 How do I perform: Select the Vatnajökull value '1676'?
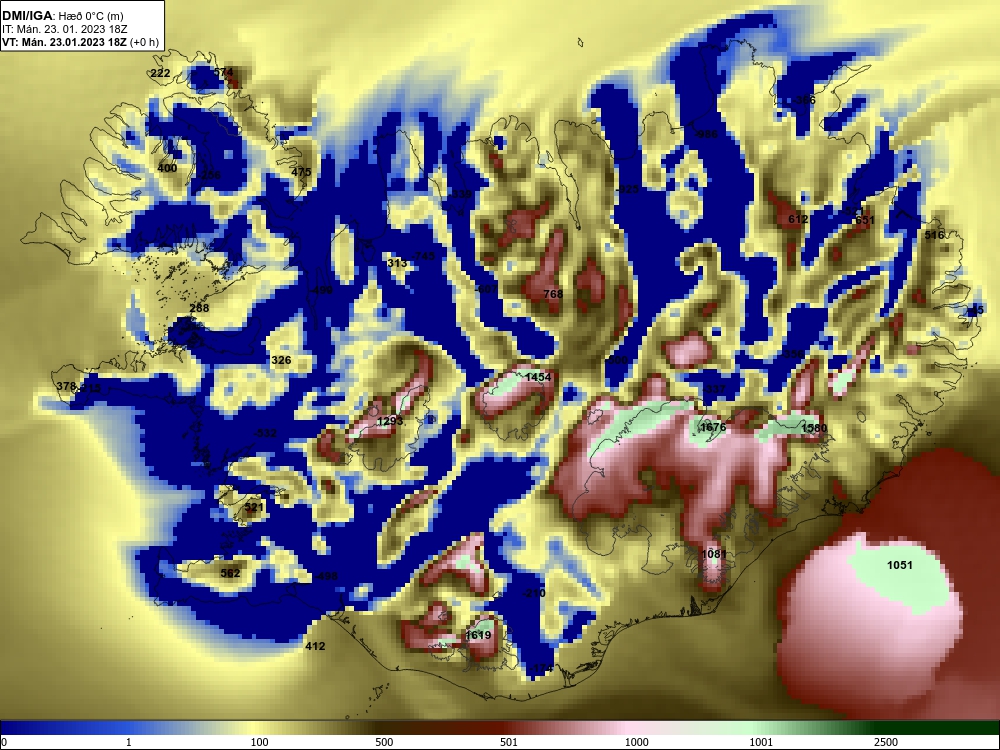pyautogui.click(x=712, y=427)
